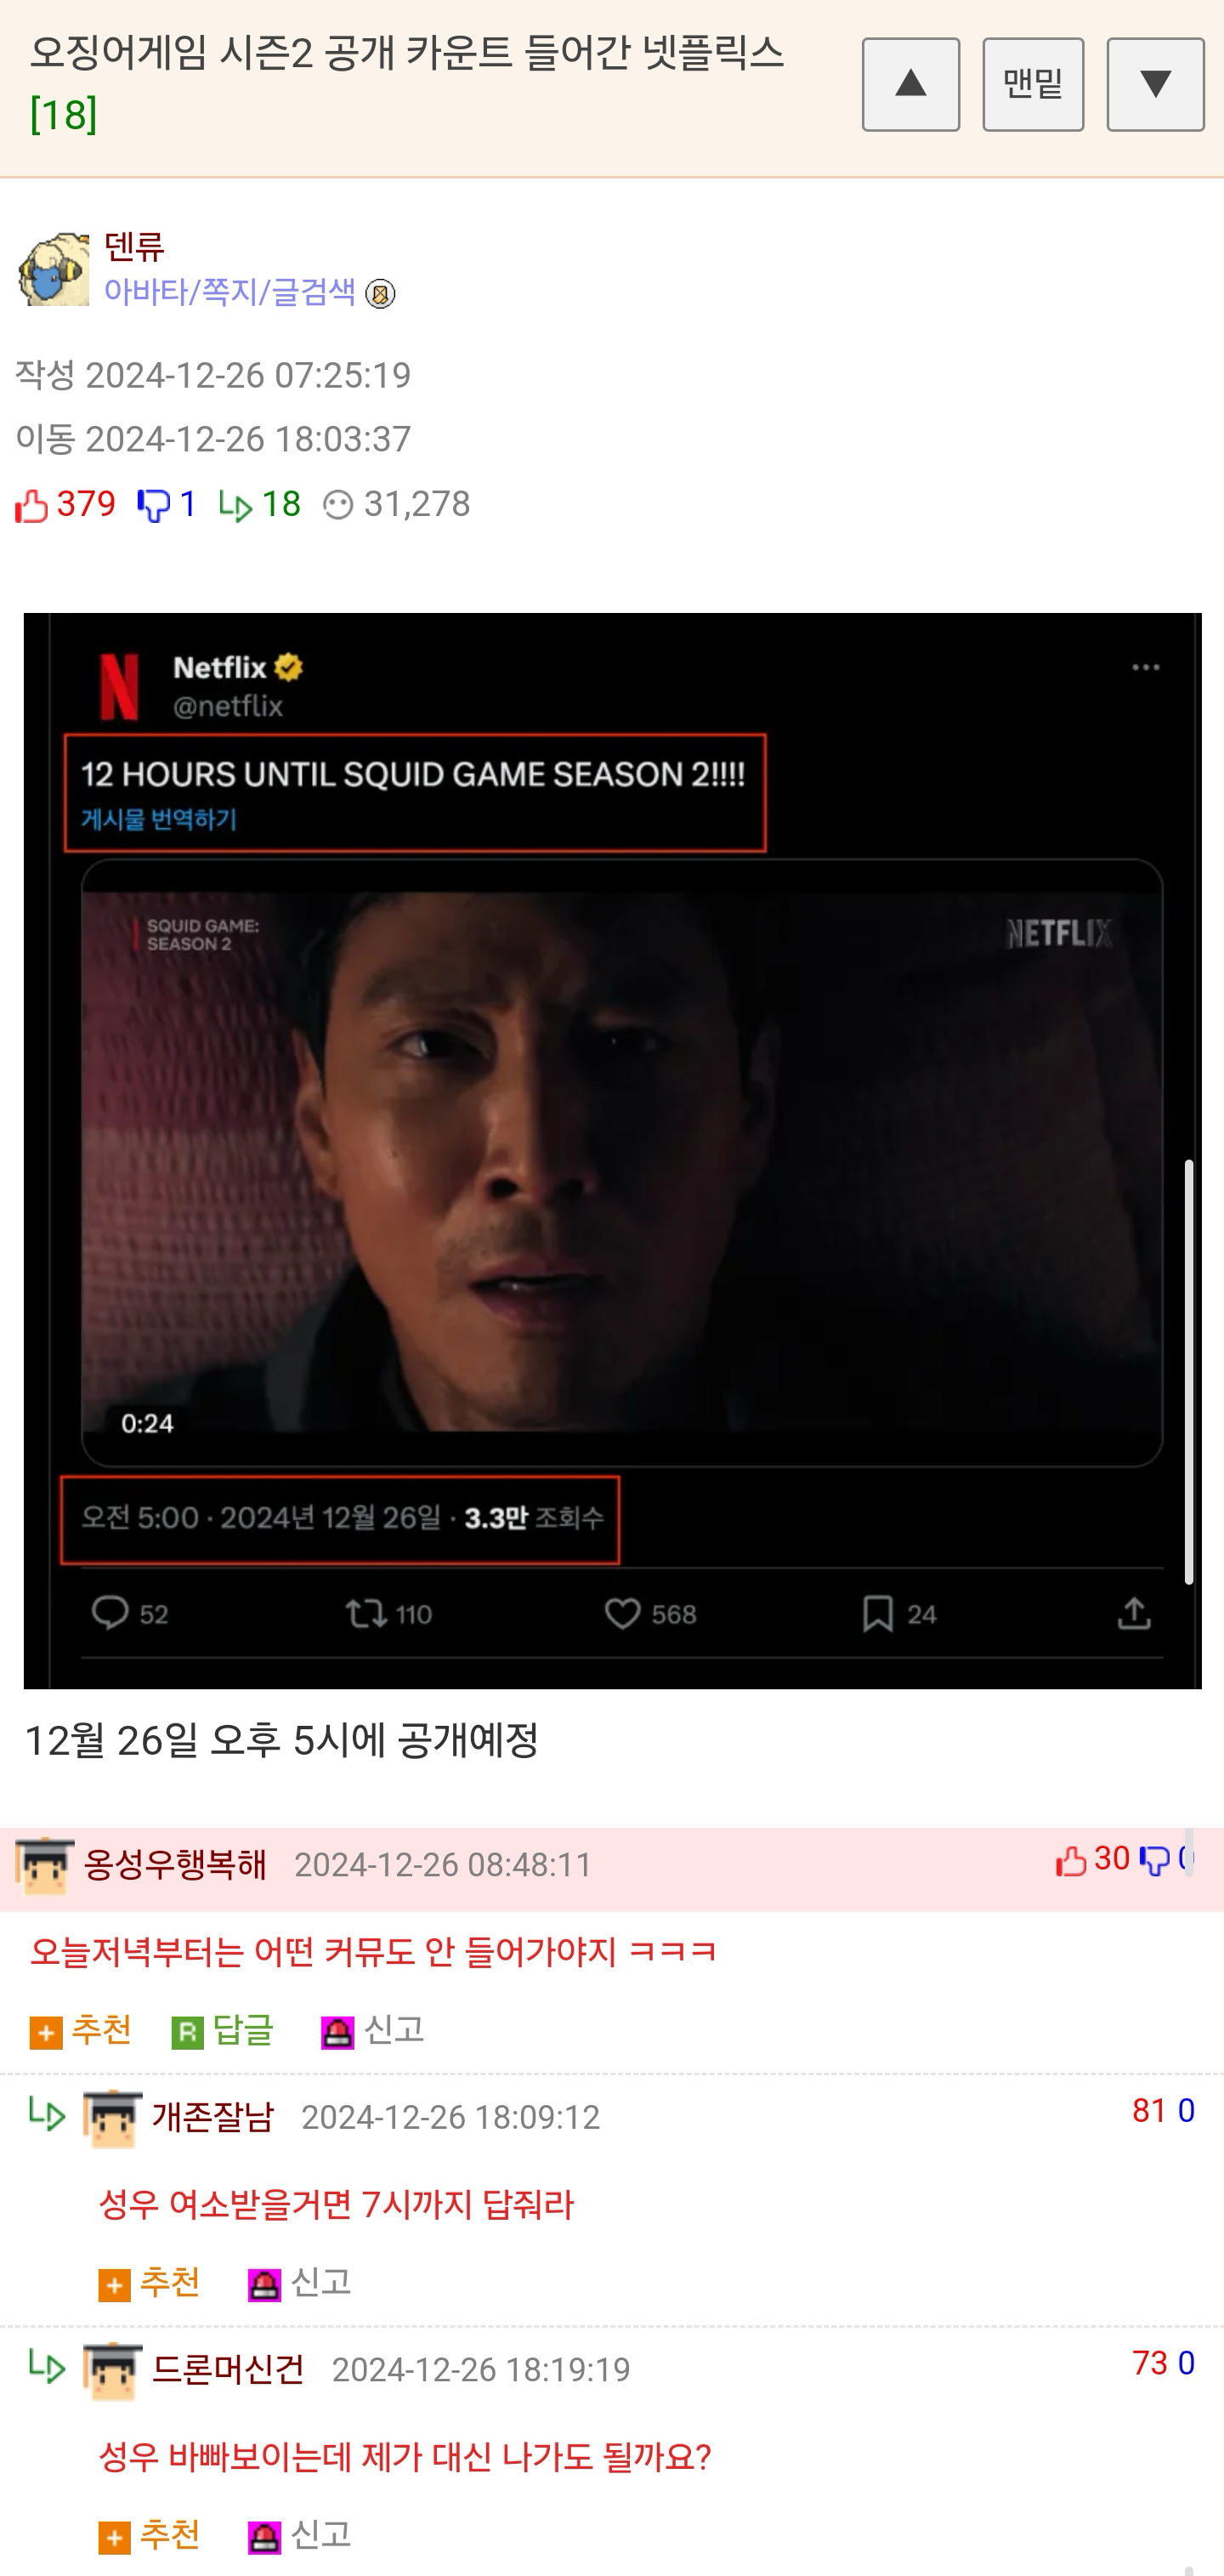The image size is (1224, 2576).
Task: Click the medal badge icon beside 글검색
Action: pyautogui.click(x=380, y=294)
